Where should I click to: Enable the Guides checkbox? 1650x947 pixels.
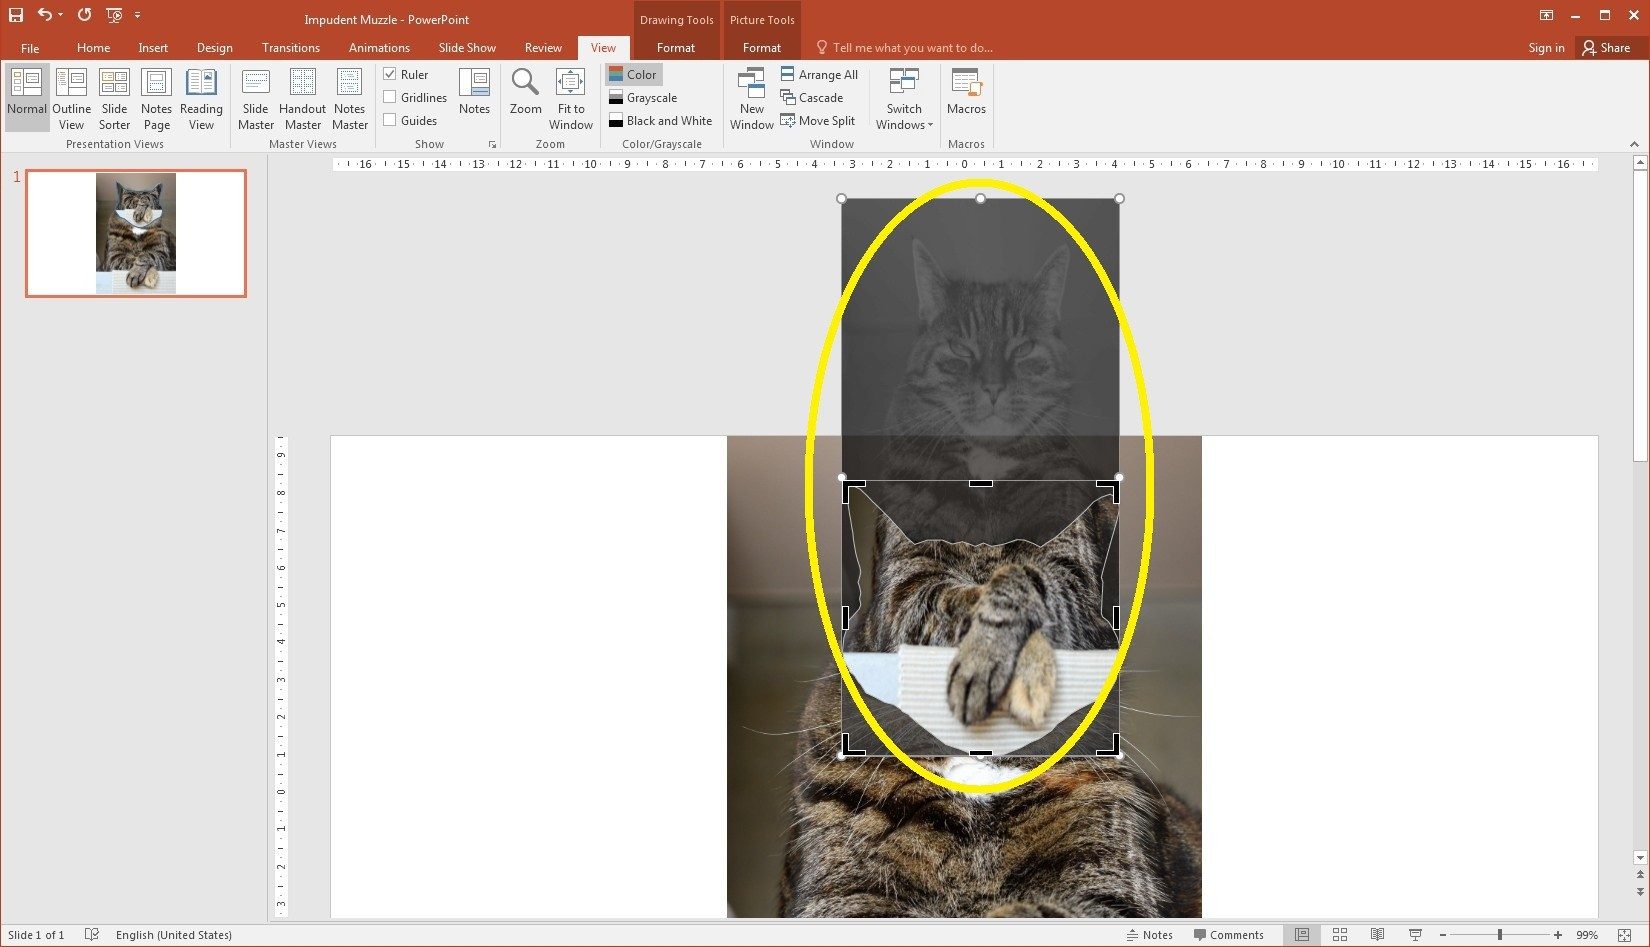click(x=389, y=120)
